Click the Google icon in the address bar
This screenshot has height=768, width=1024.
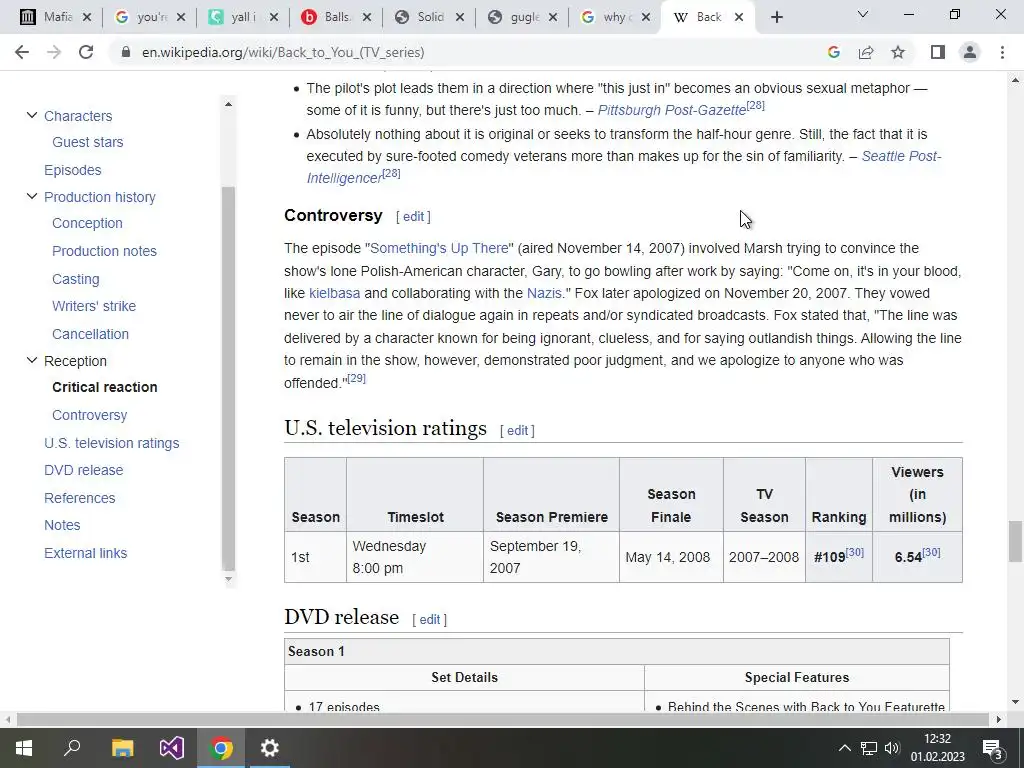coord(833,52)
